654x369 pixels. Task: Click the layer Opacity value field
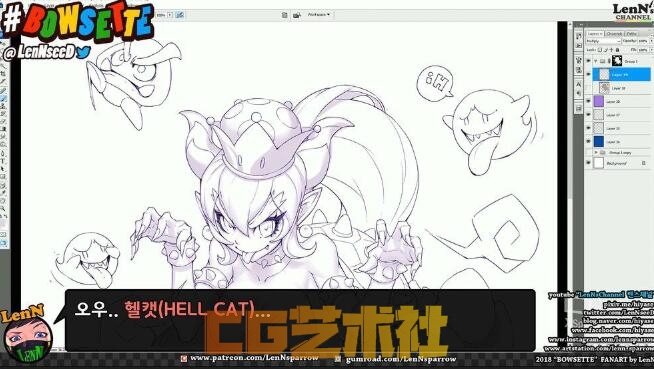tap(643, 41)
